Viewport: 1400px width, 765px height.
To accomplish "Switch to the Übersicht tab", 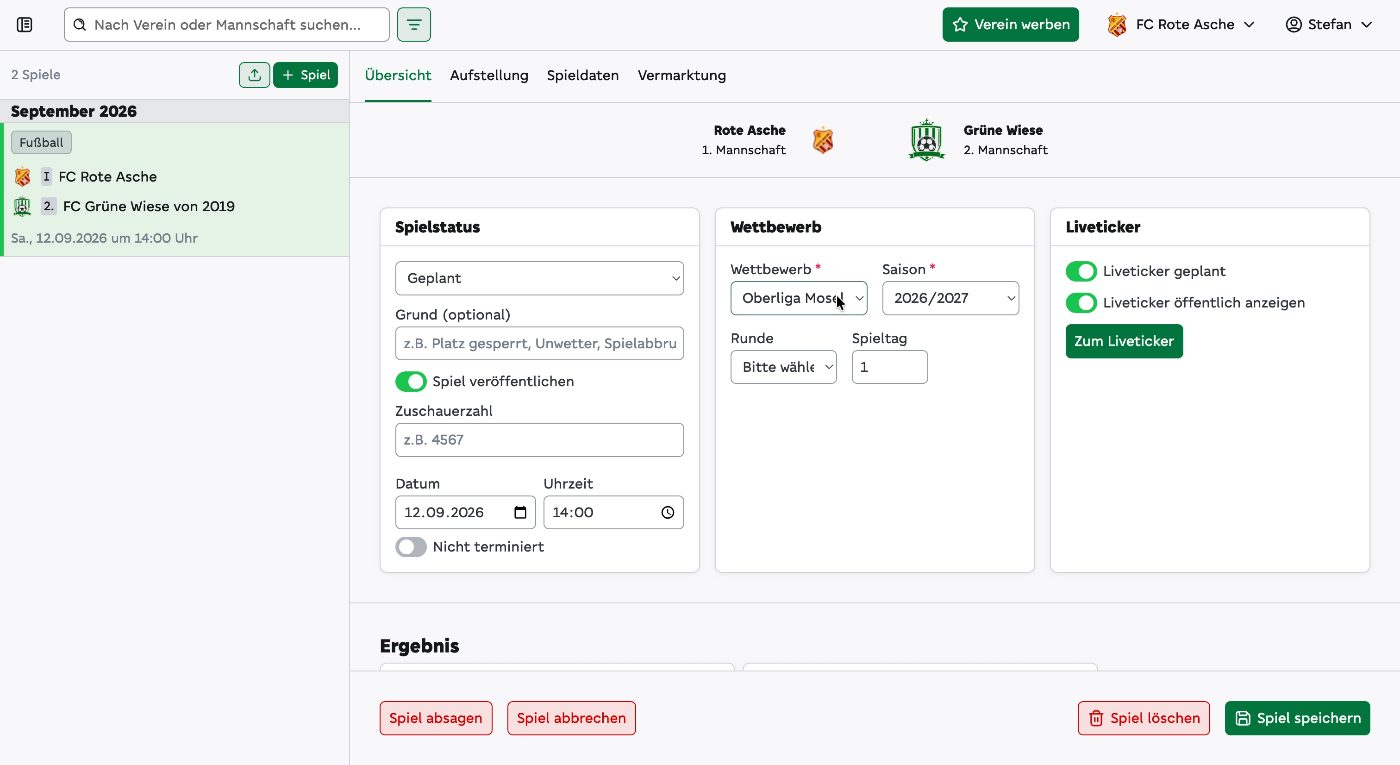I will (x=398, y=76).
